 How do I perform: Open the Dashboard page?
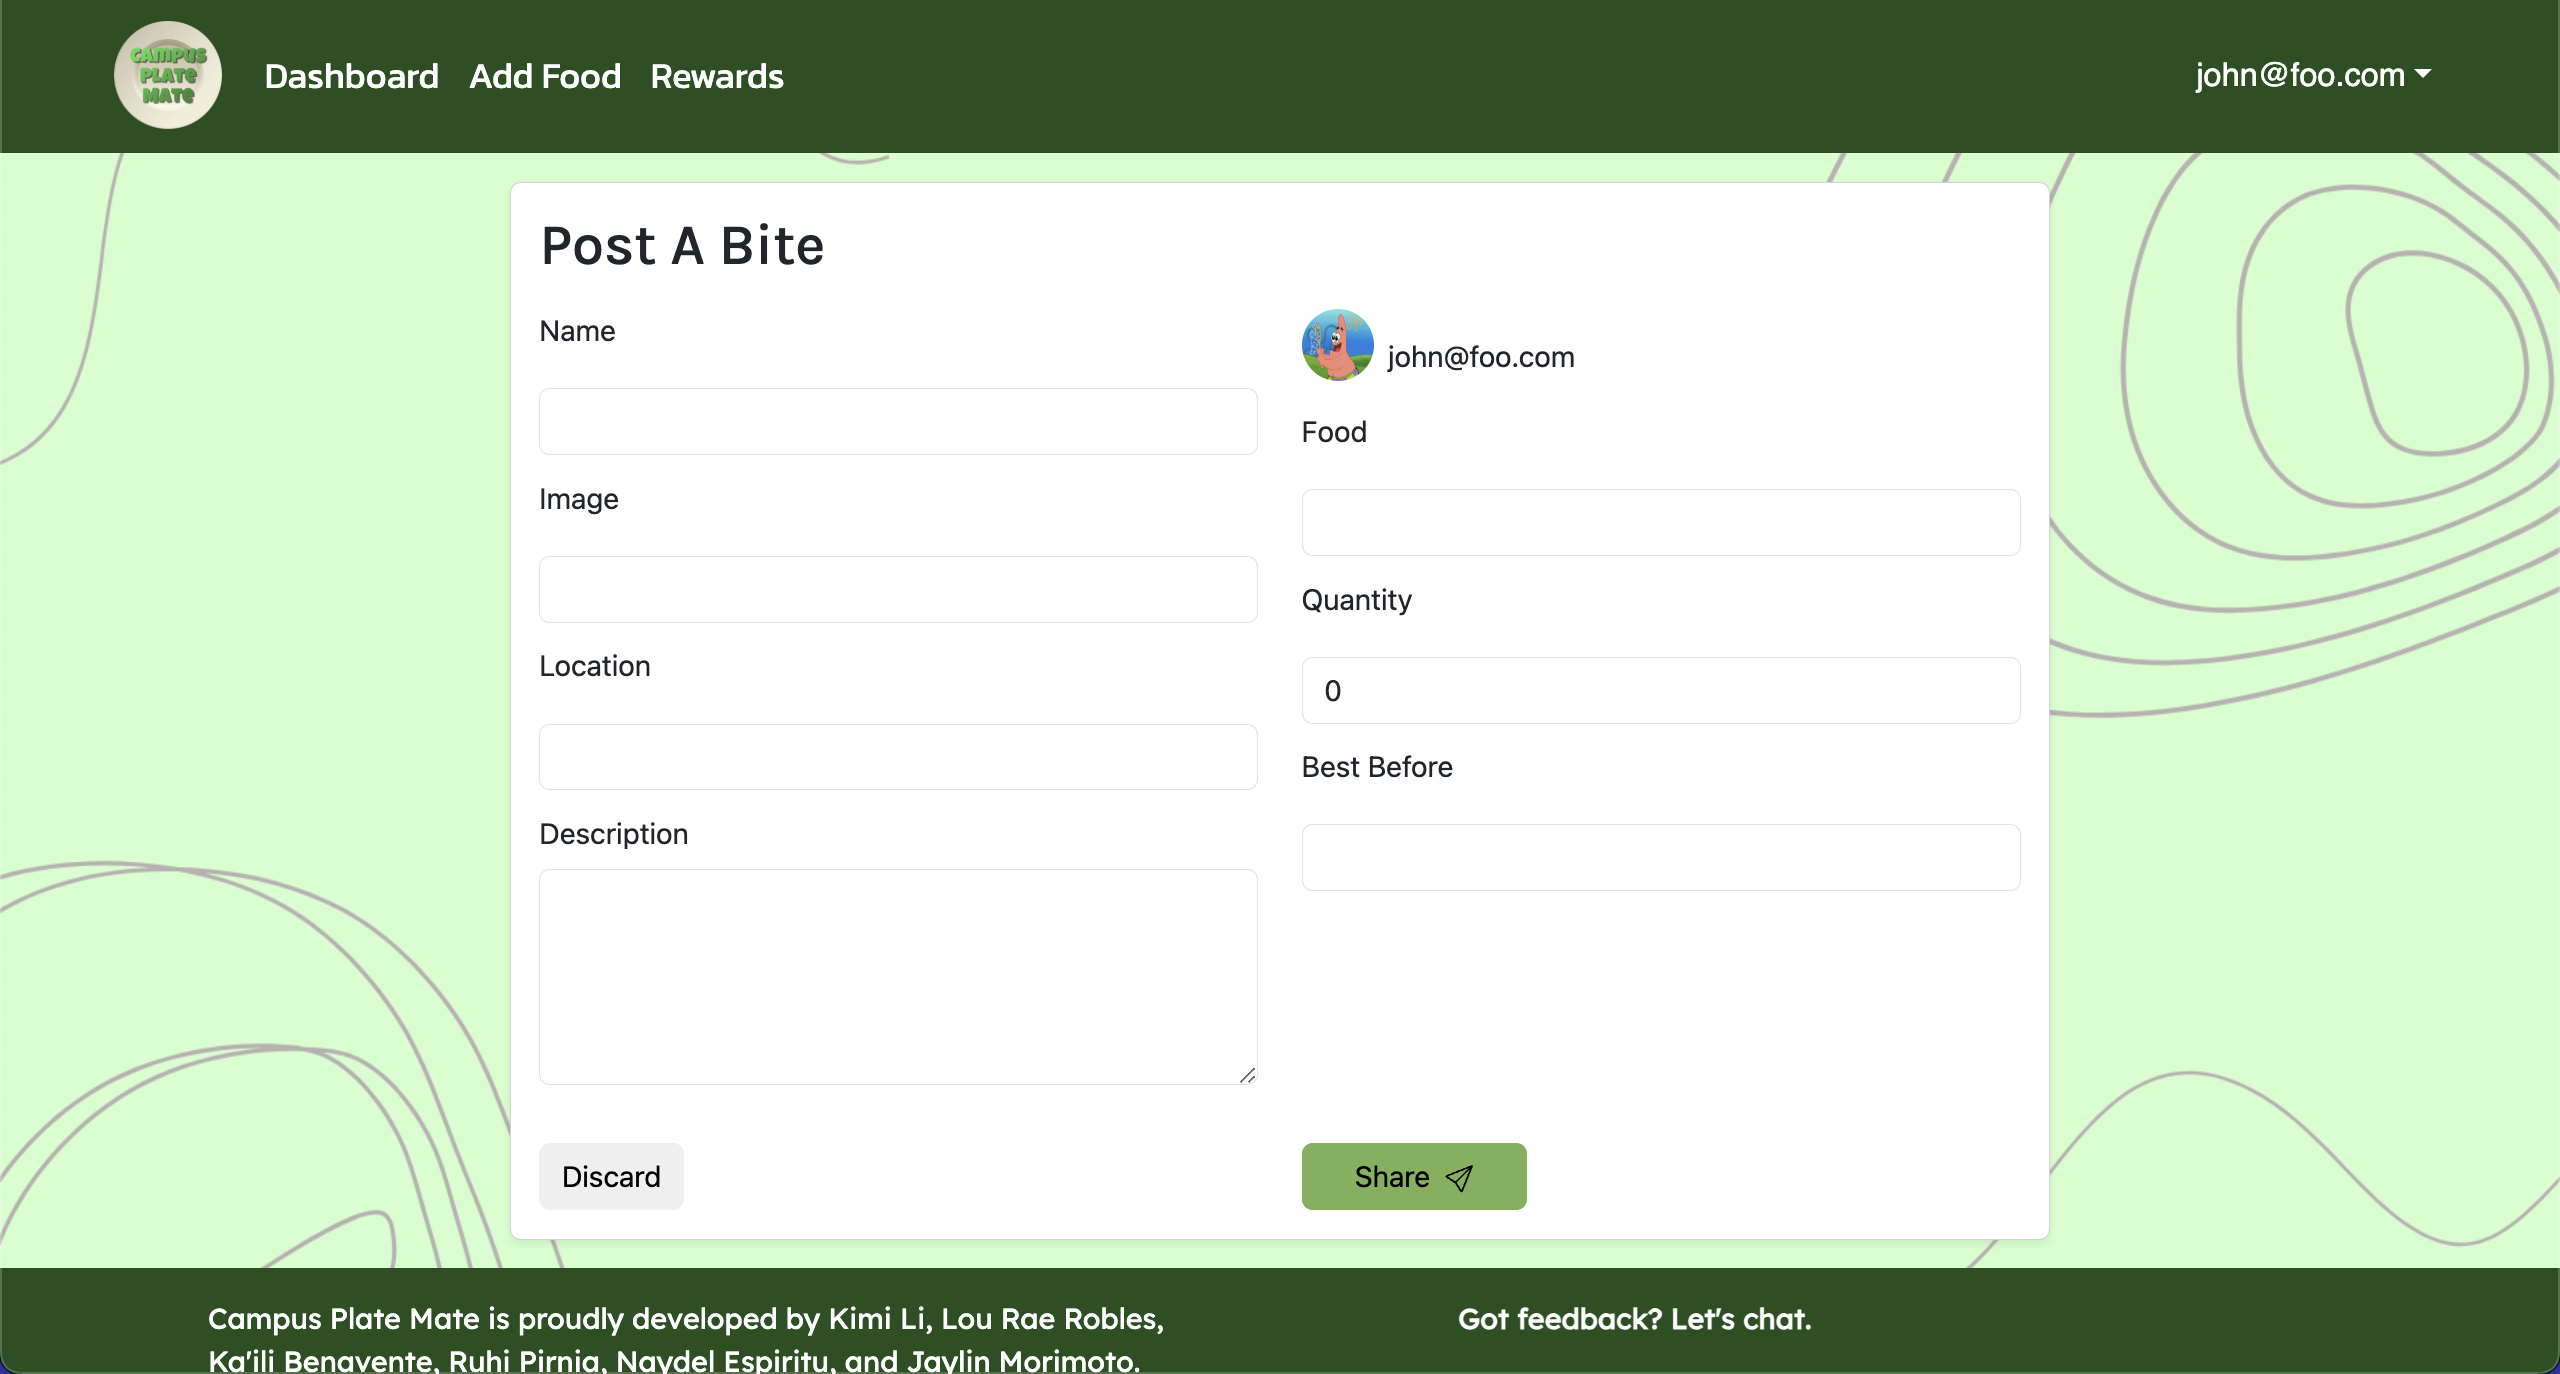[x=351, y=76]
